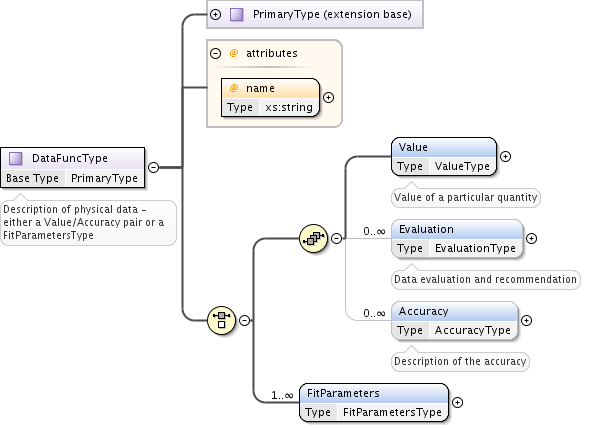589x428 pixels.
Task: Select the Value element header
Action: click(444, 147)
